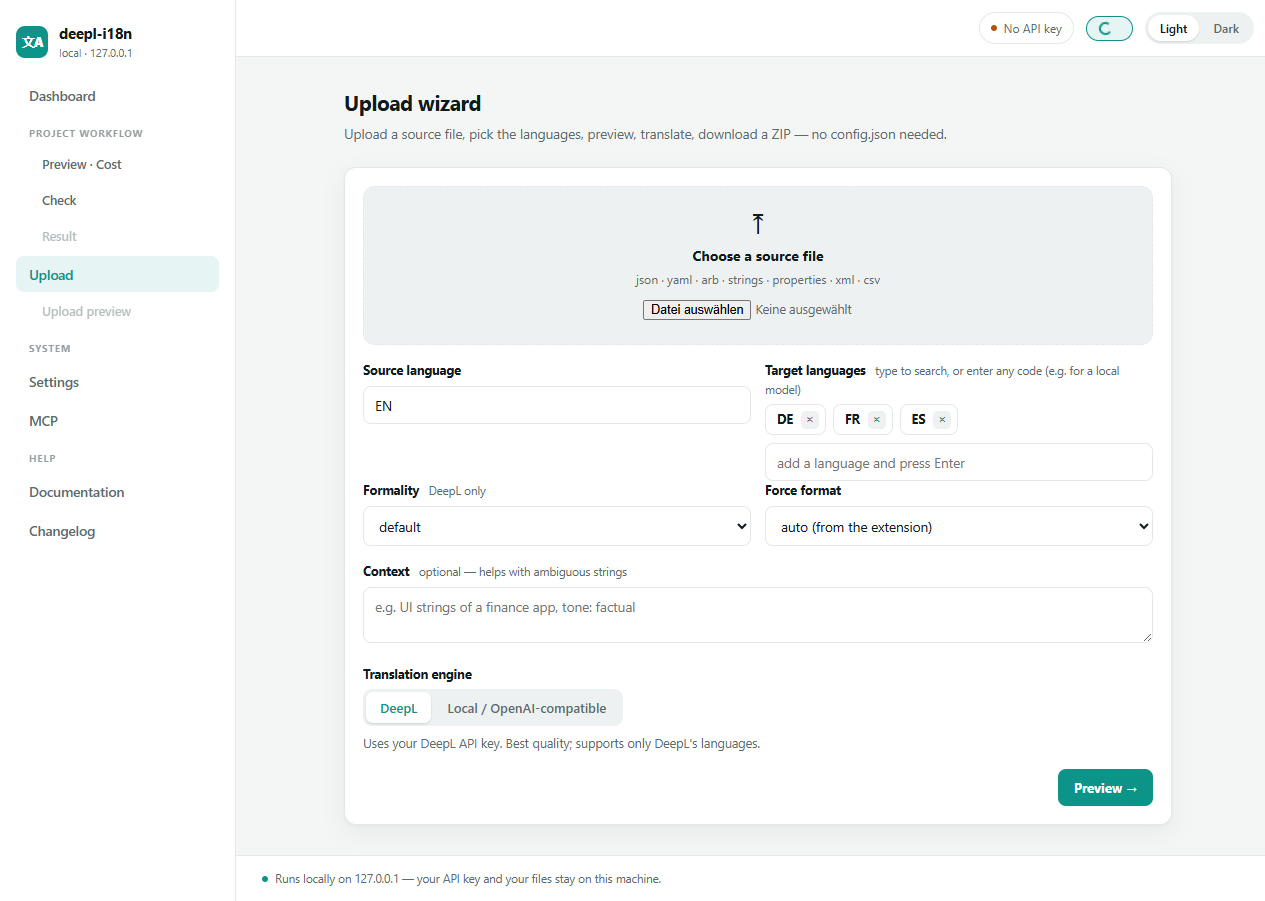Click the supported formats list text
Screen dimensions: 1265x901
tap(758, 280)
